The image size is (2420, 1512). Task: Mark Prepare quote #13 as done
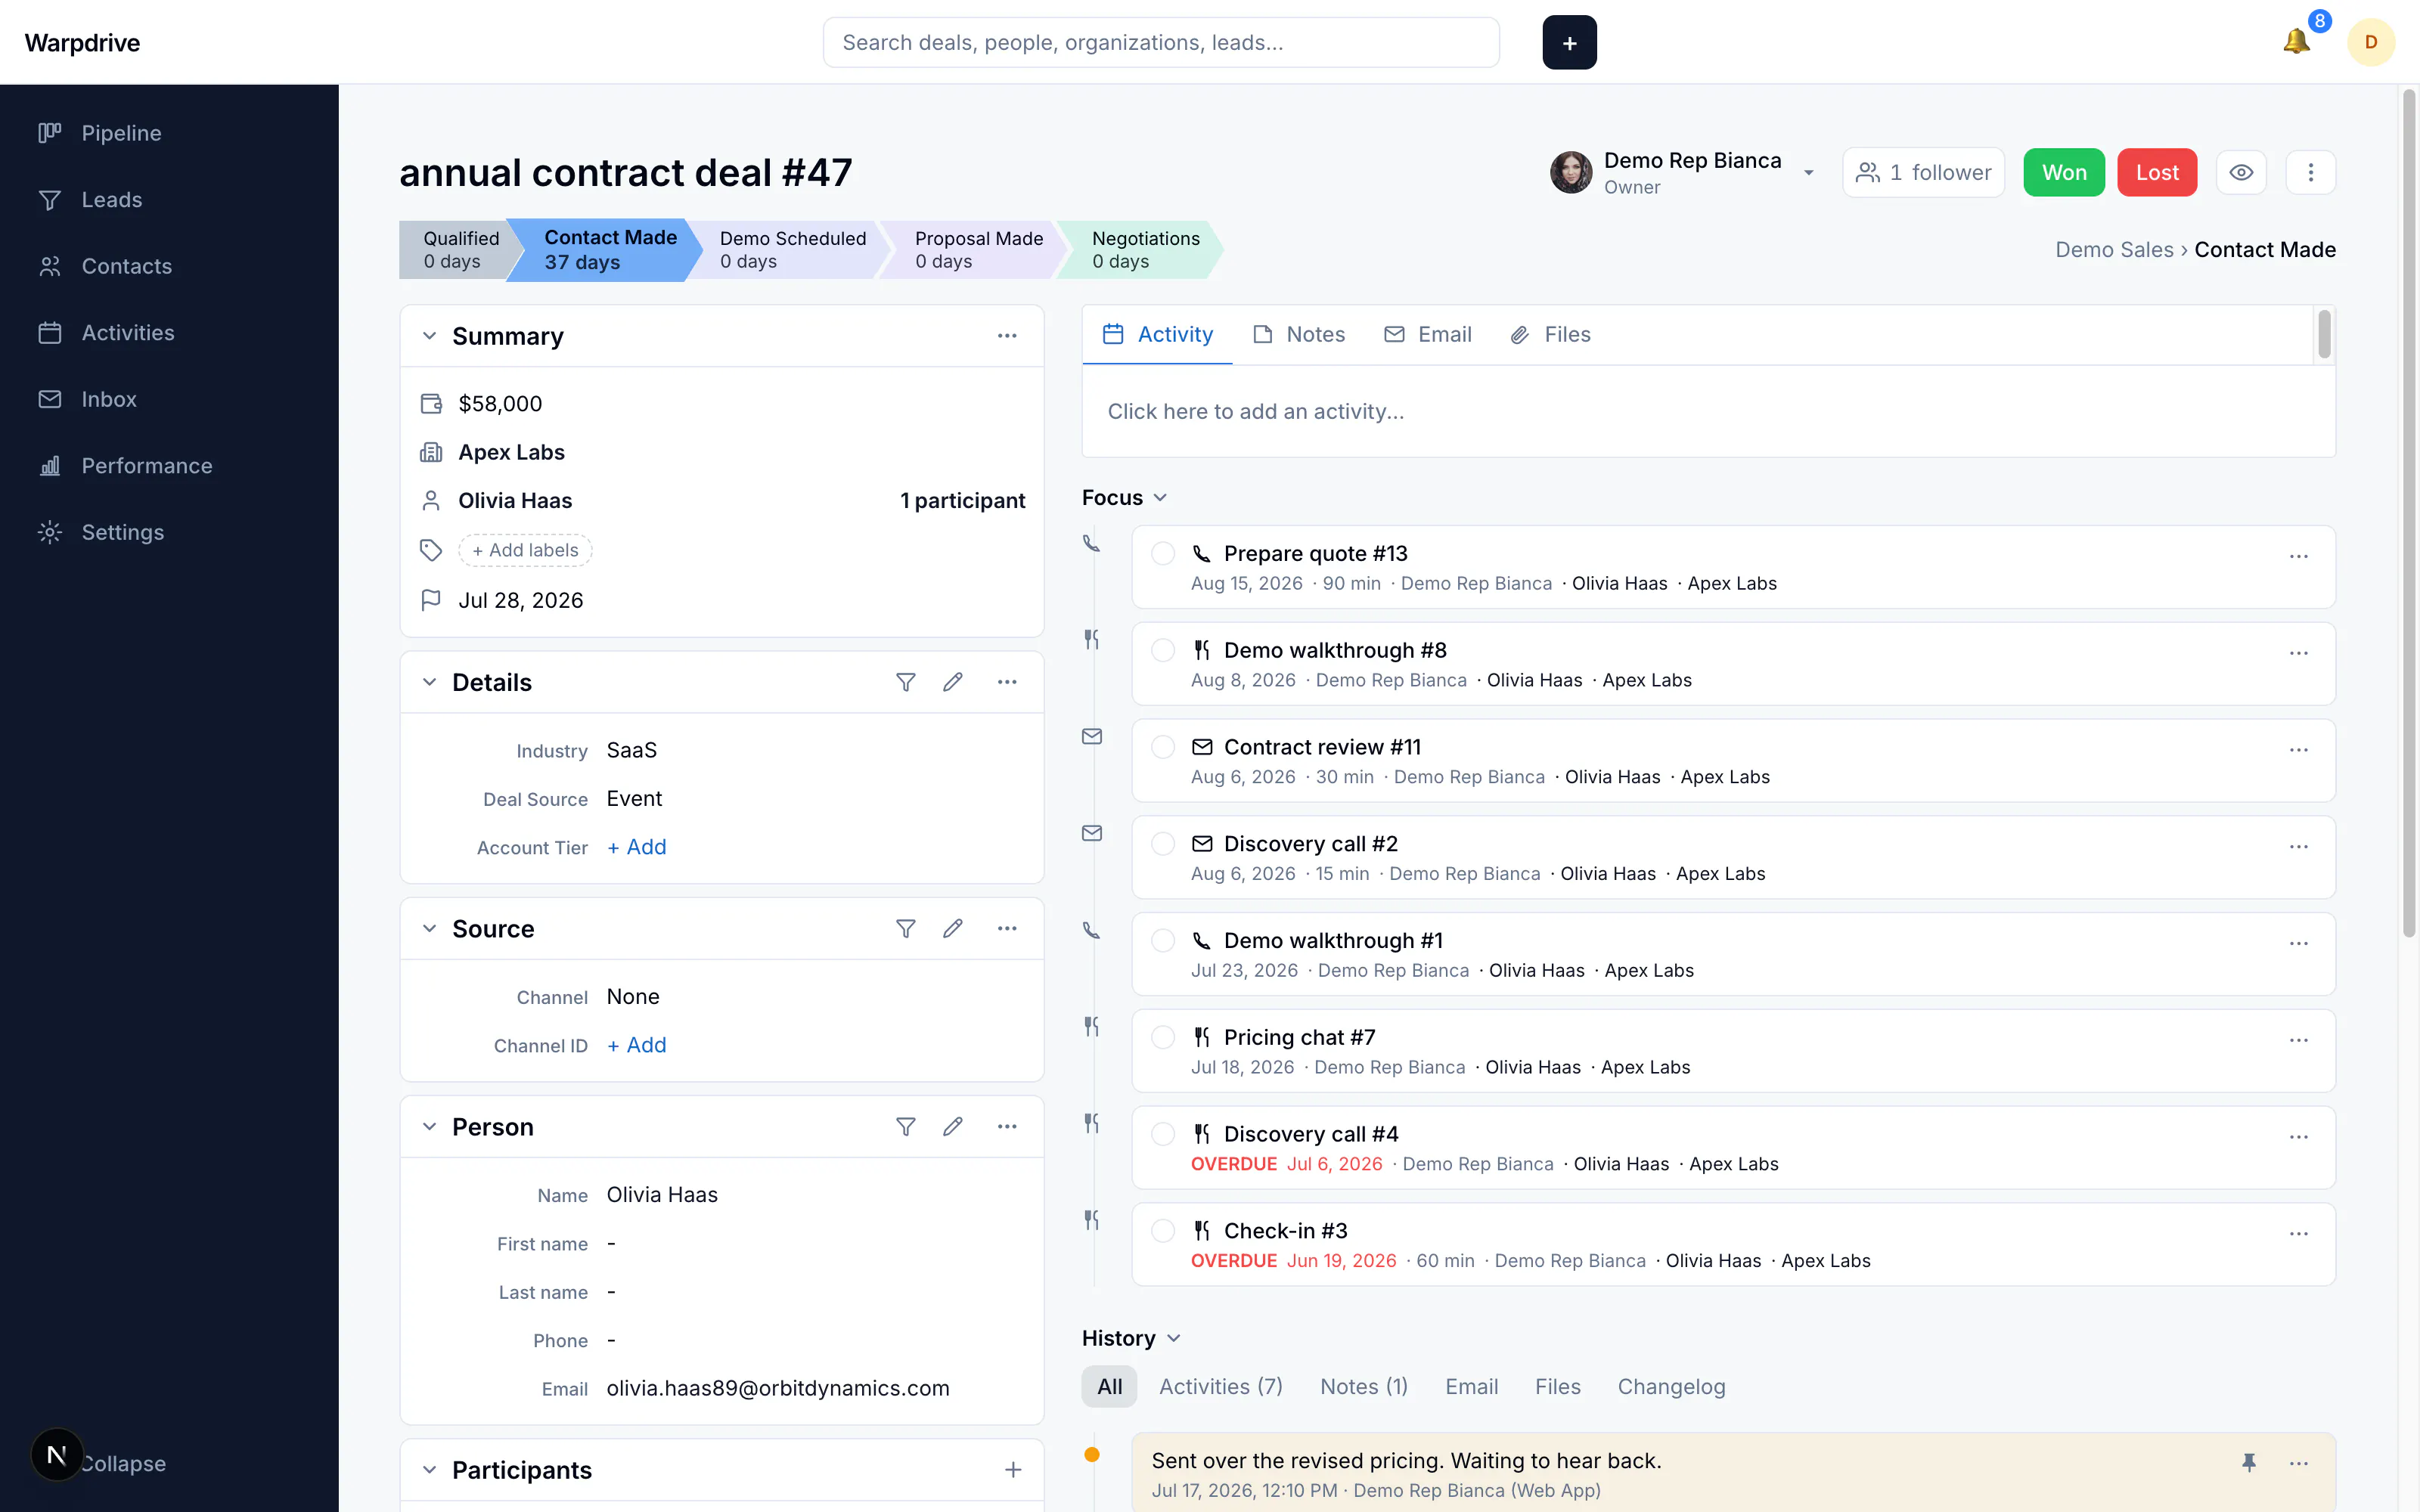pos(1162,554)
